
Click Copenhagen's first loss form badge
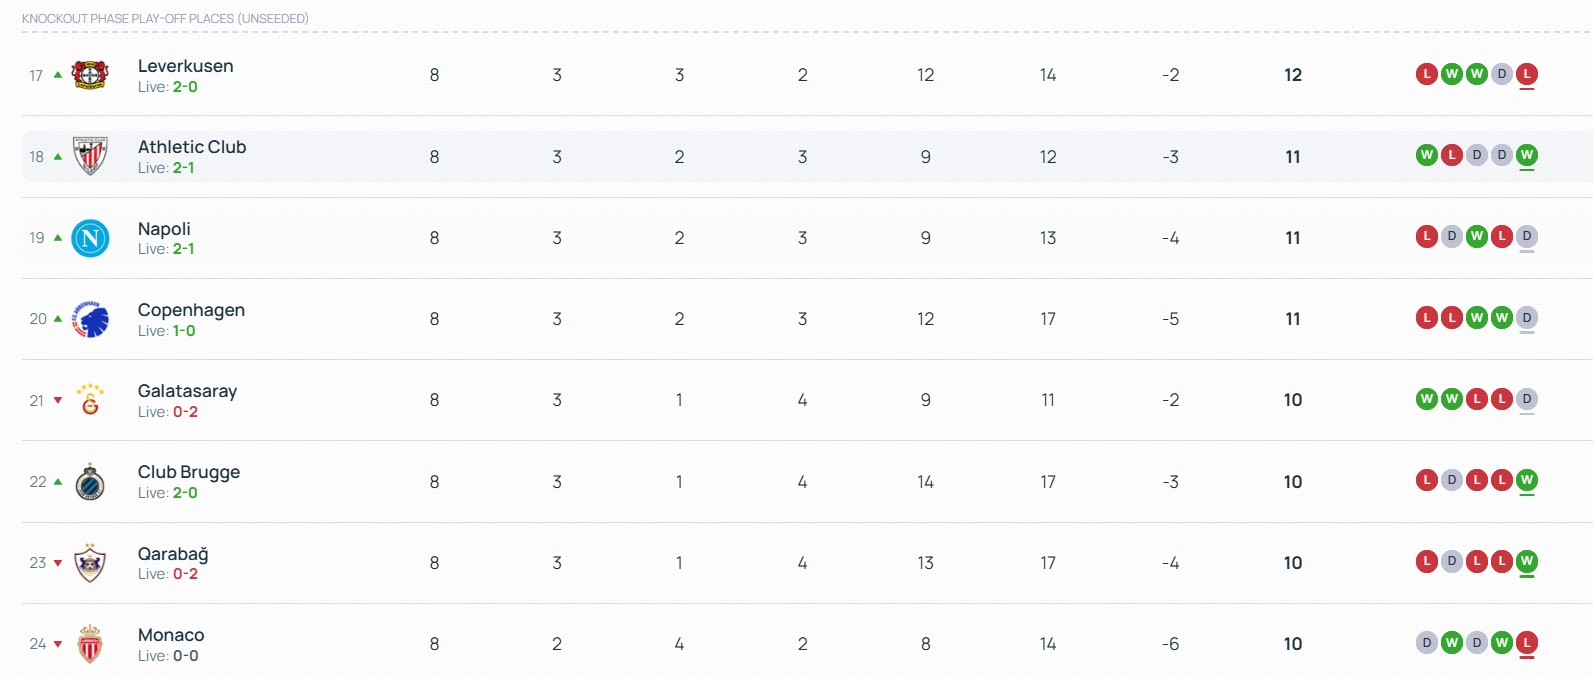(x=1427, y=318)
